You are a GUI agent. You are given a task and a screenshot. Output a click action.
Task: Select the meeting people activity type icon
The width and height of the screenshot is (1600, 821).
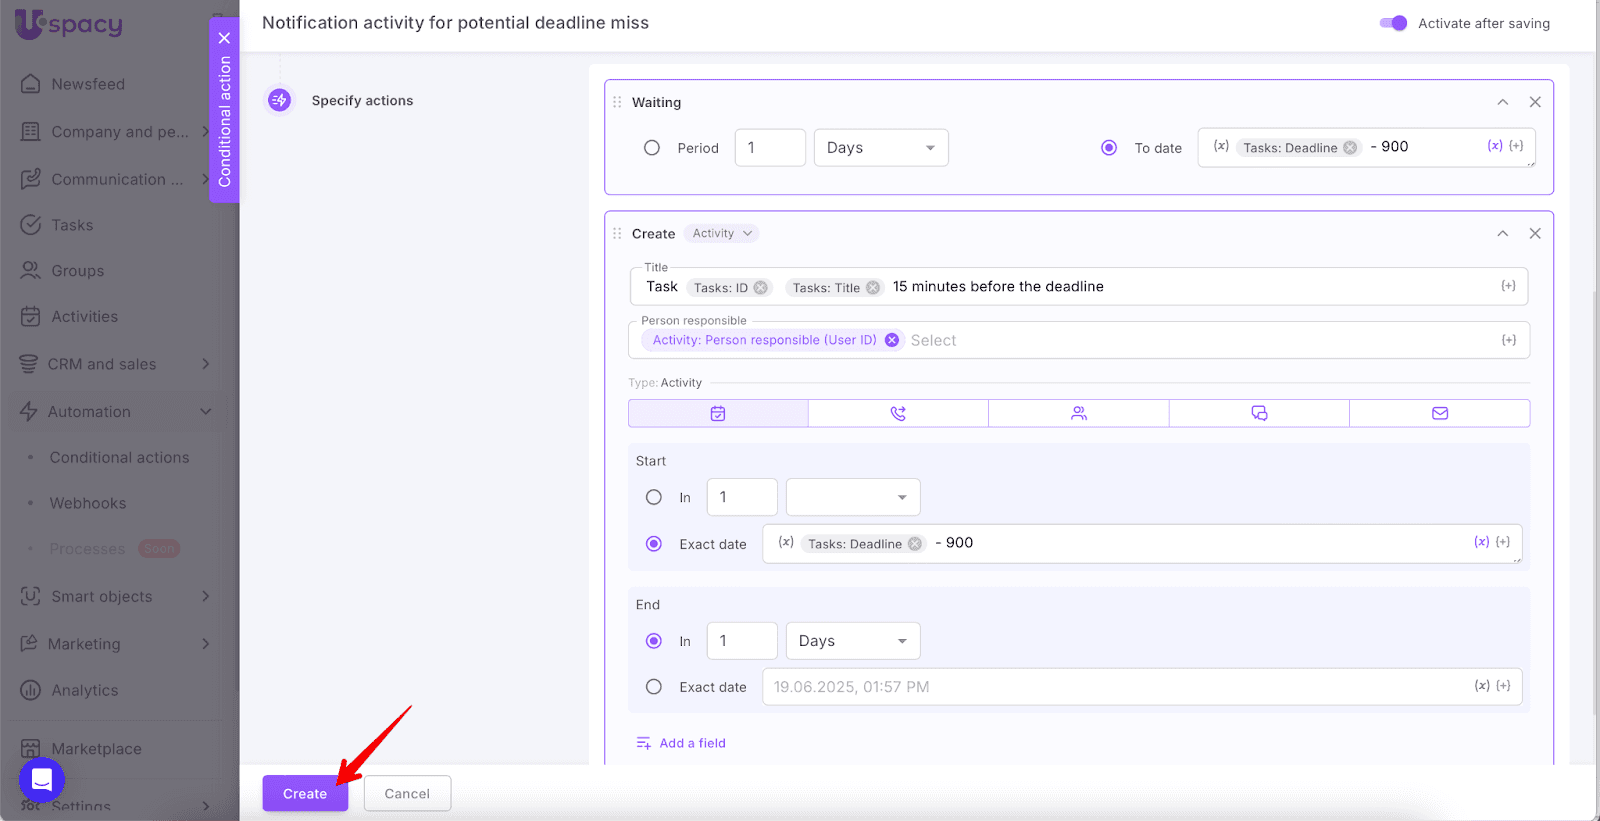point(1078,413)
